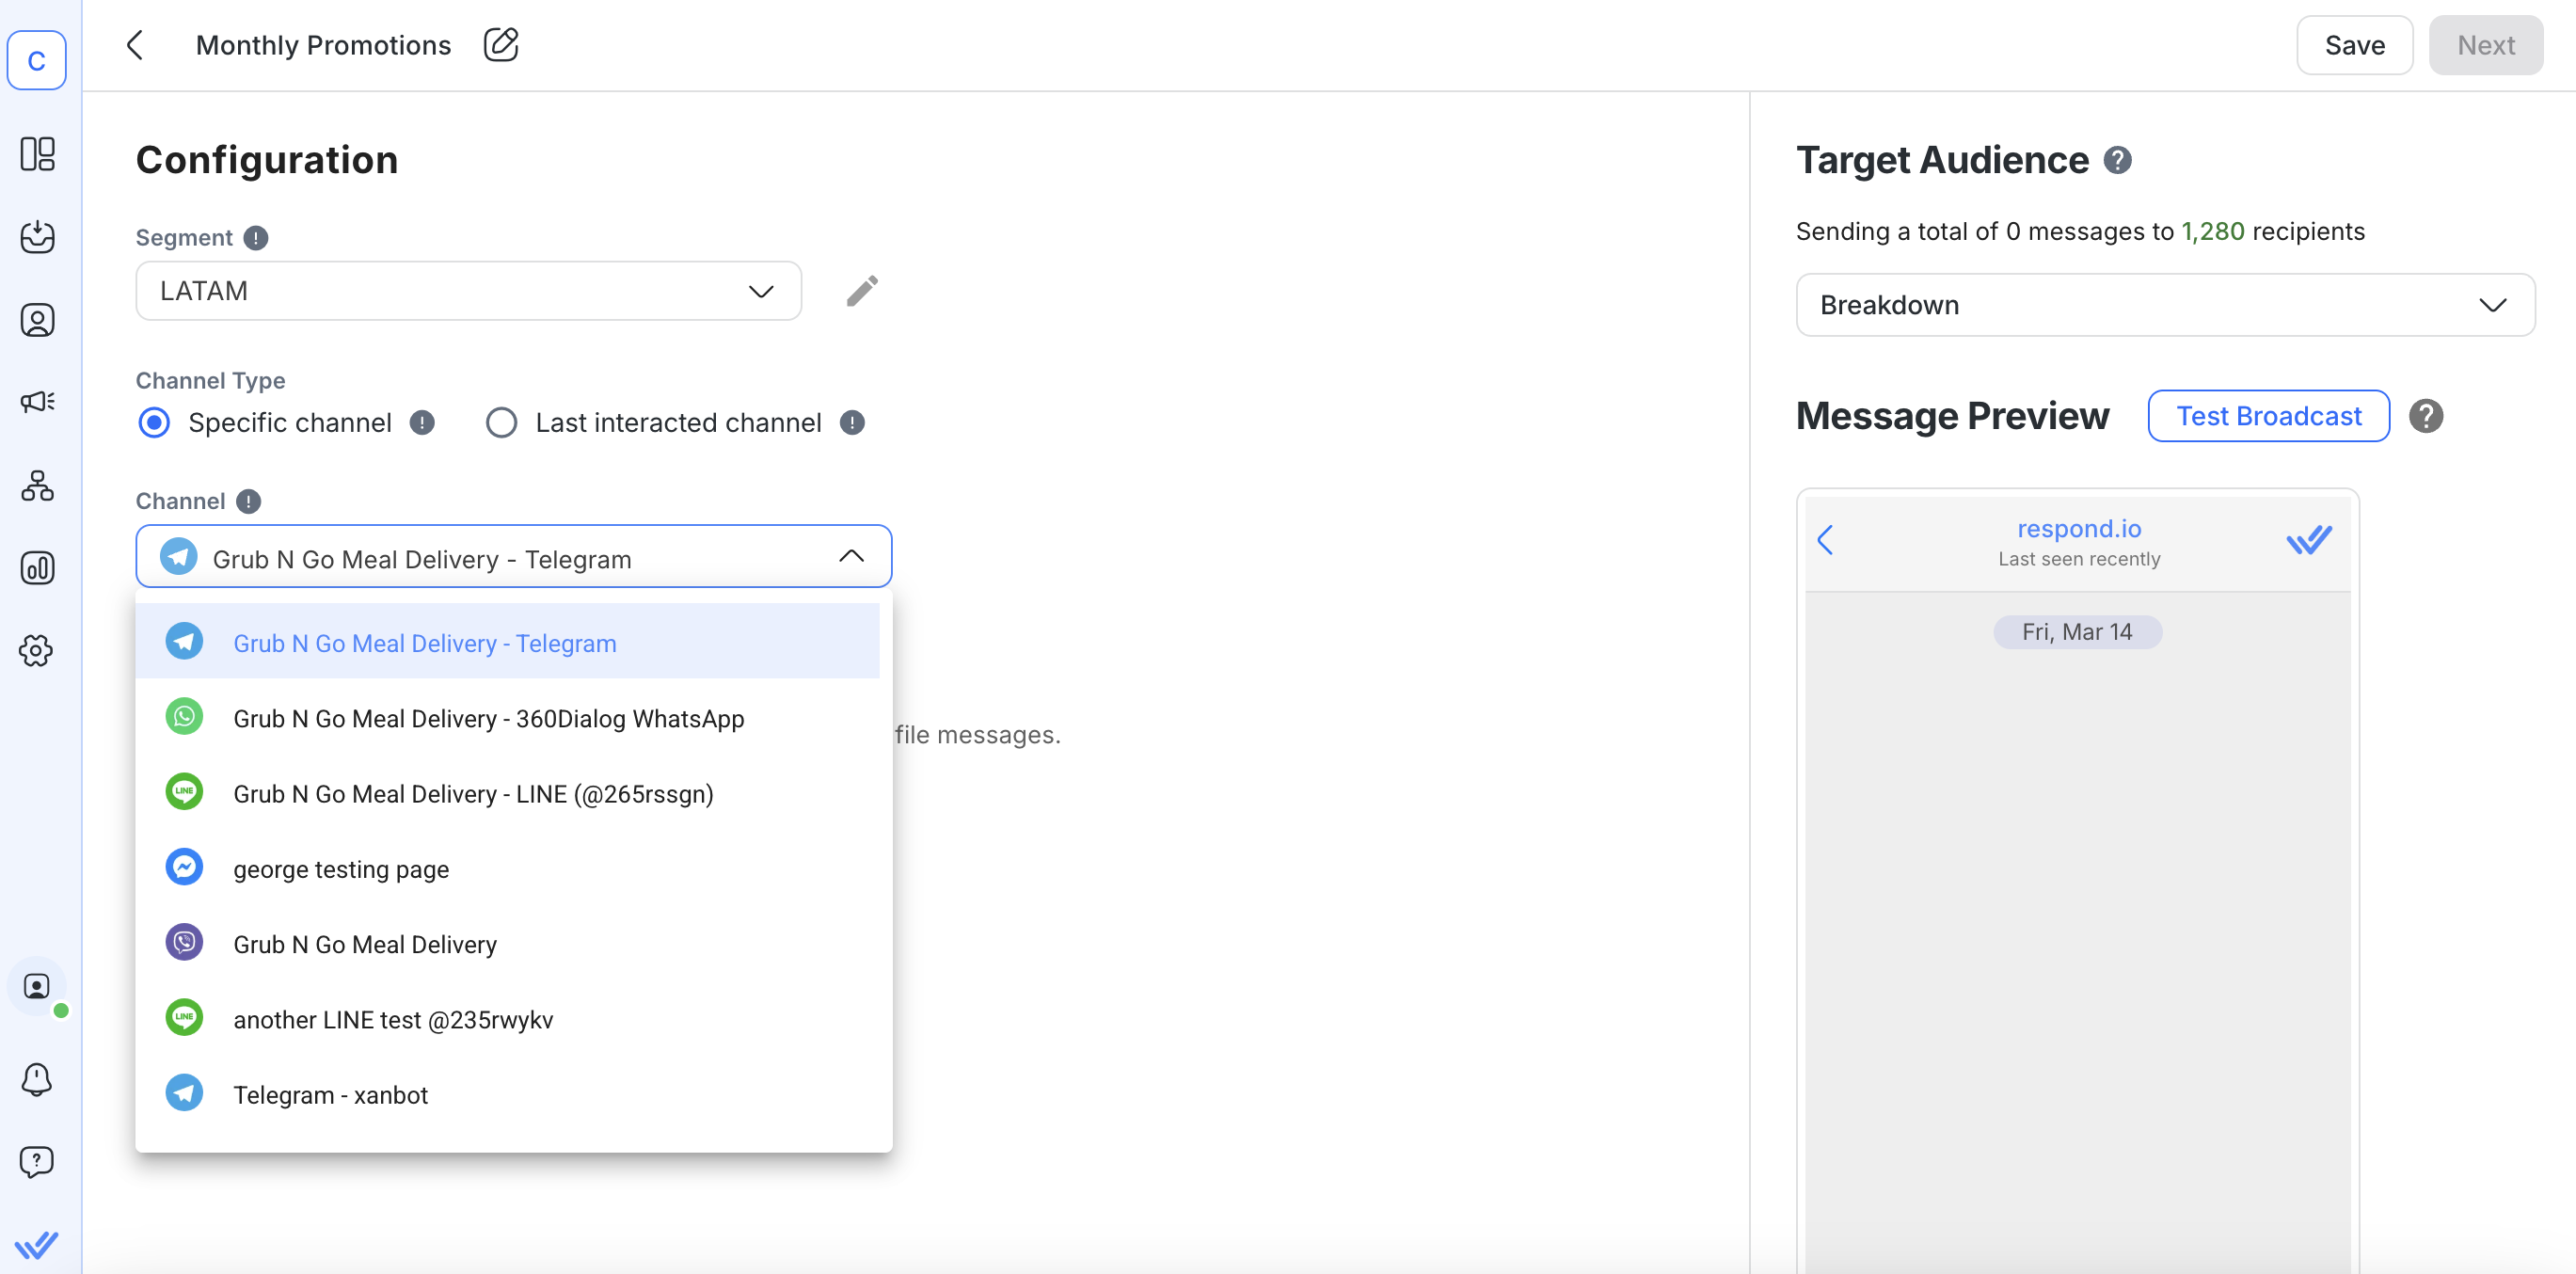Open the Breakdown dropdown under Target Audience
The image size is (2576, 1274).
coord(2165,304)
